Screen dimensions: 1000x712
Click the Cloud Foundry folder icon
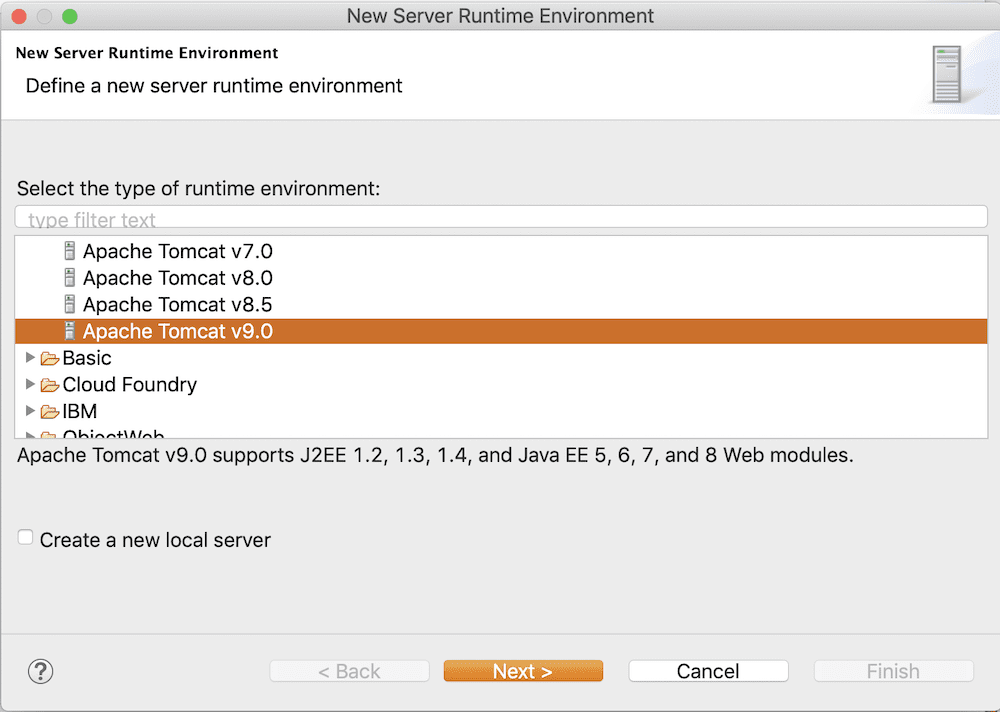click(x=50, y=385)
